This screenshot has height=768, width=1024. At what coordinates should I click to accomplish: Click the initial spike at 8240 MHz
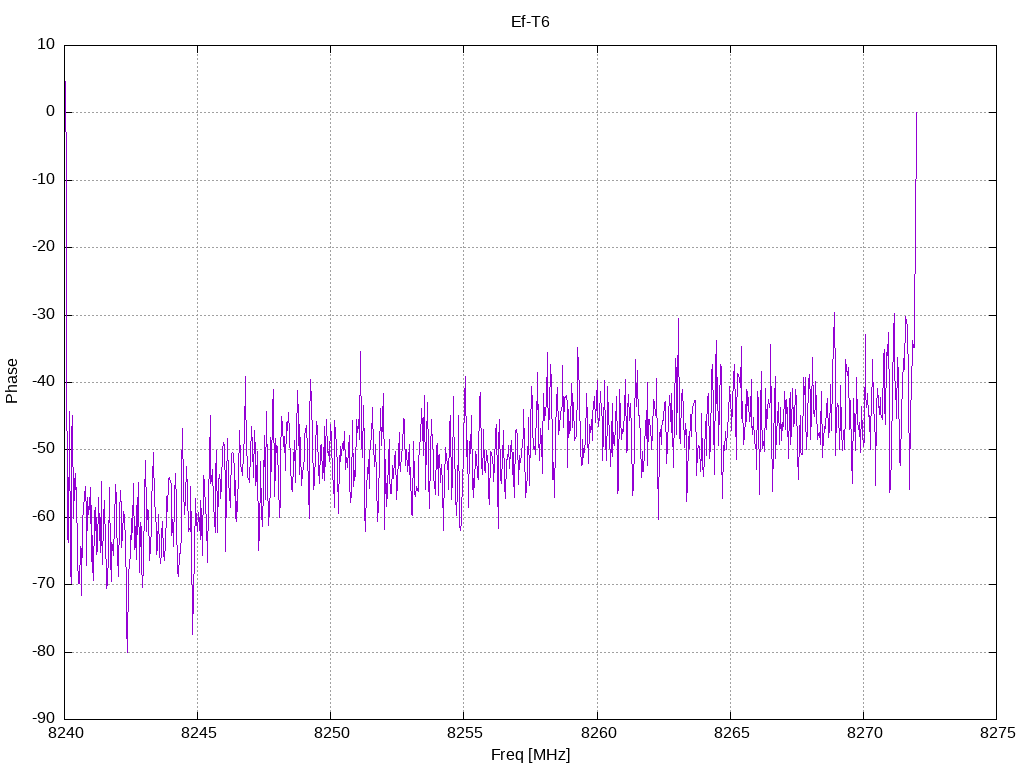pos(65,82)
